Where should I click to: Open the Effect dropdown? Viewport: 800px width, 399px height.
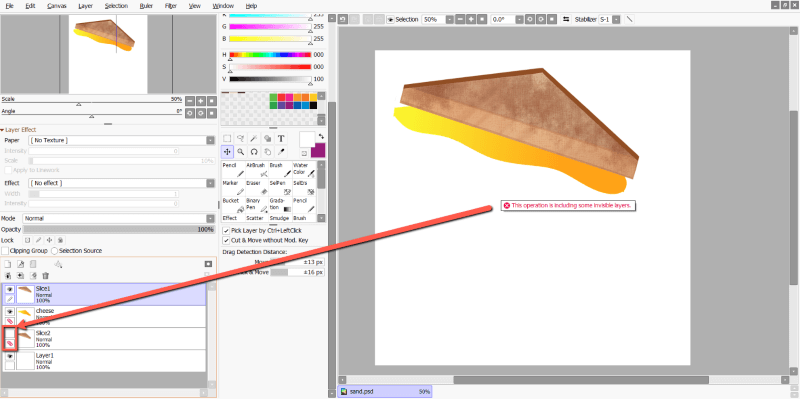pyautogui.click(x=122, y=183)
